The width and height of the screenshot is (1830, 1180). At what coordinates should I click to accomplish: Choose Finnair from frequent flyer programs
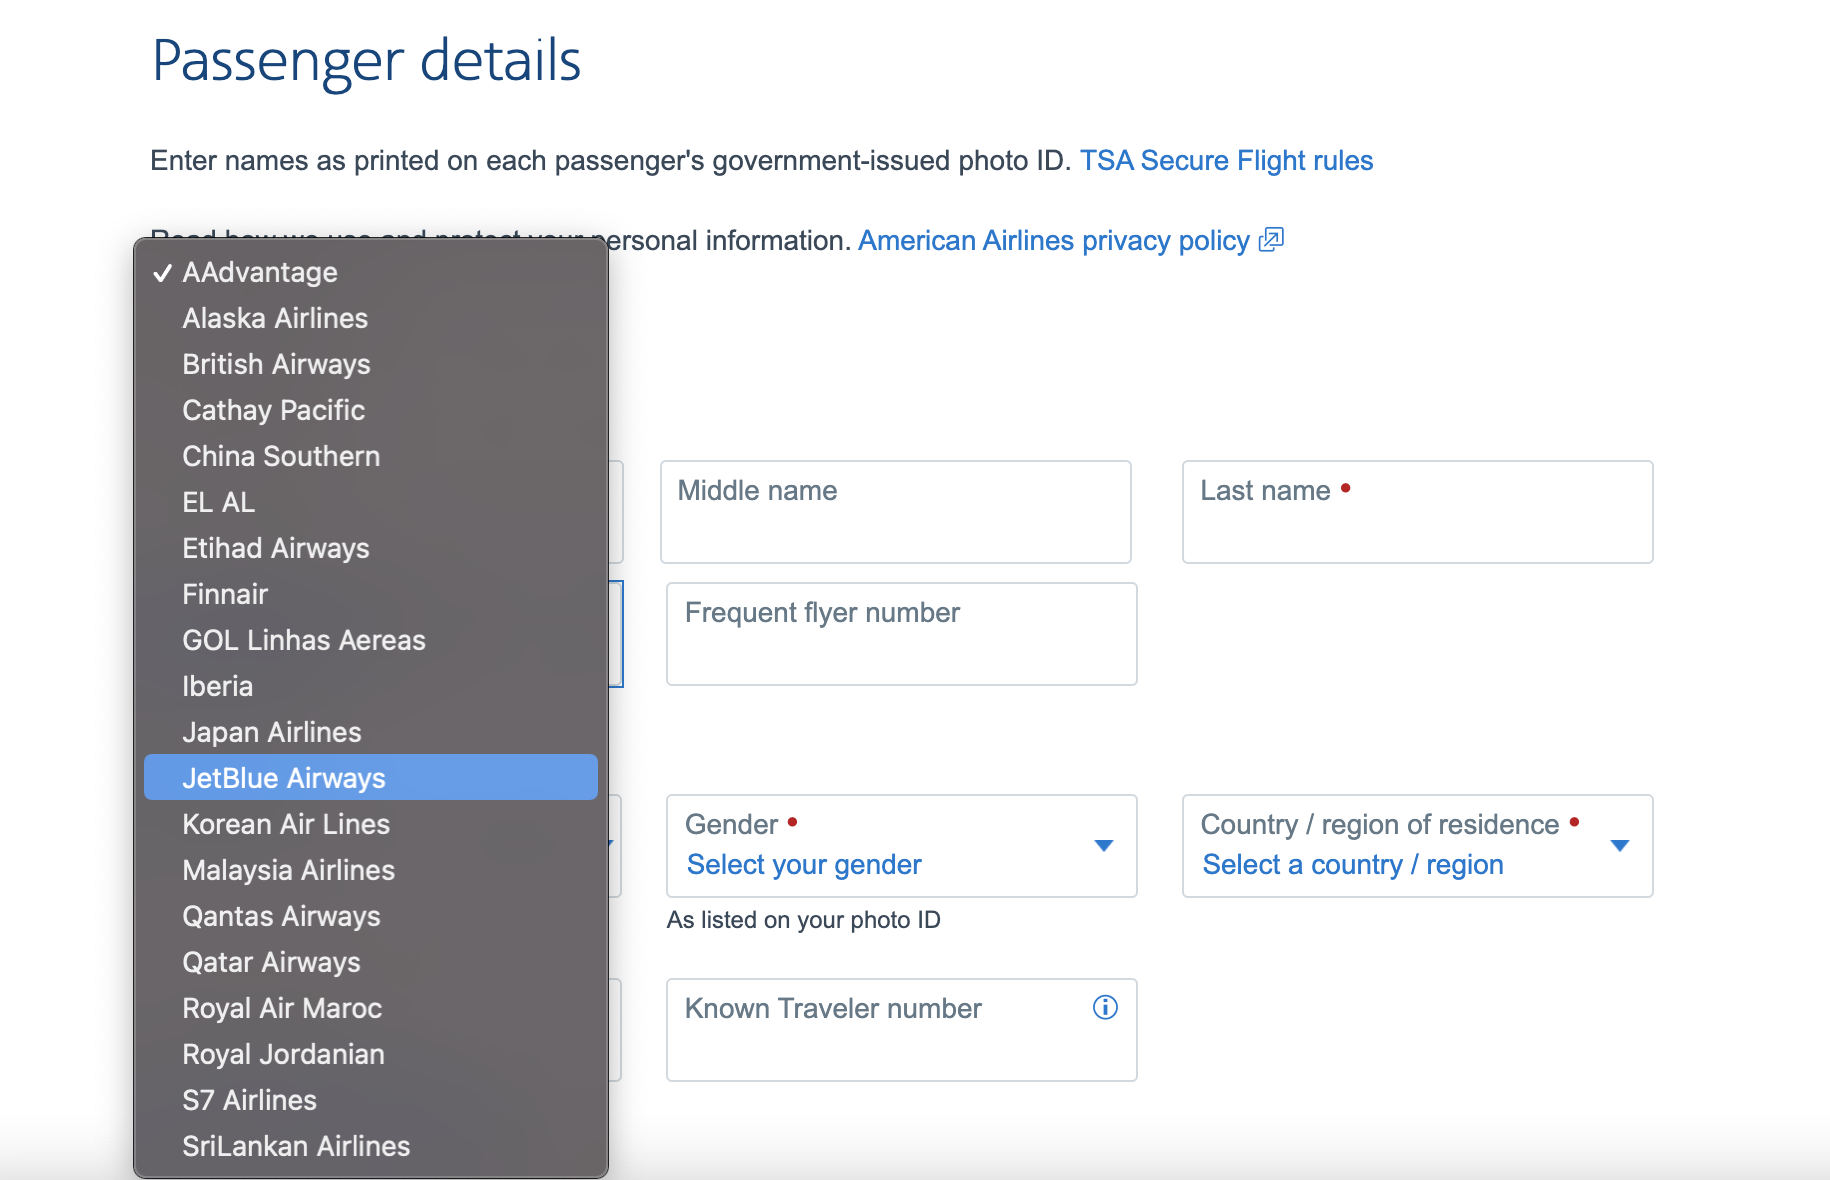225,594
